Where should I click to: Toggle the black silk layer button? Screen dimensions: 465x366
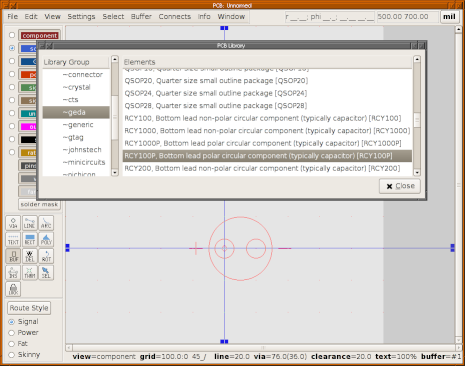[28, 139]
